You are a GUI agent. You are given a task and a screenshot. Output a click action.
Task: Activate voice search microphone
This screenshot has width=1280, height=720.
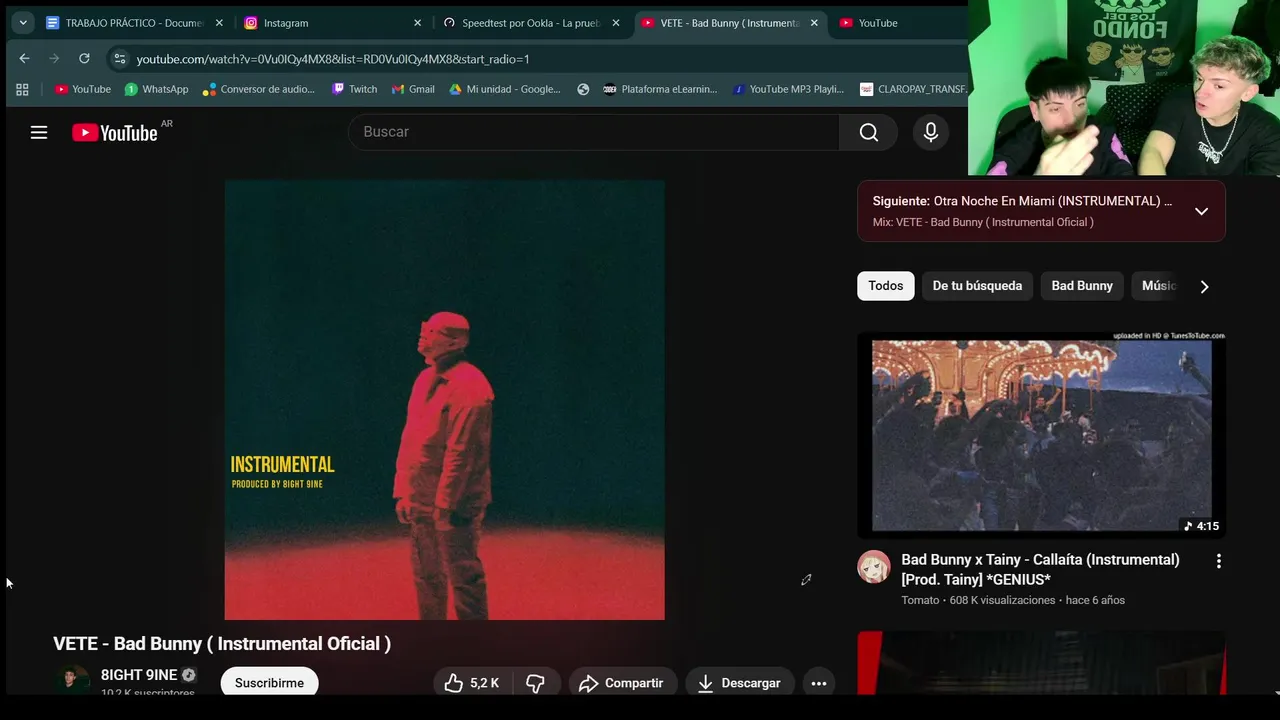931,132
